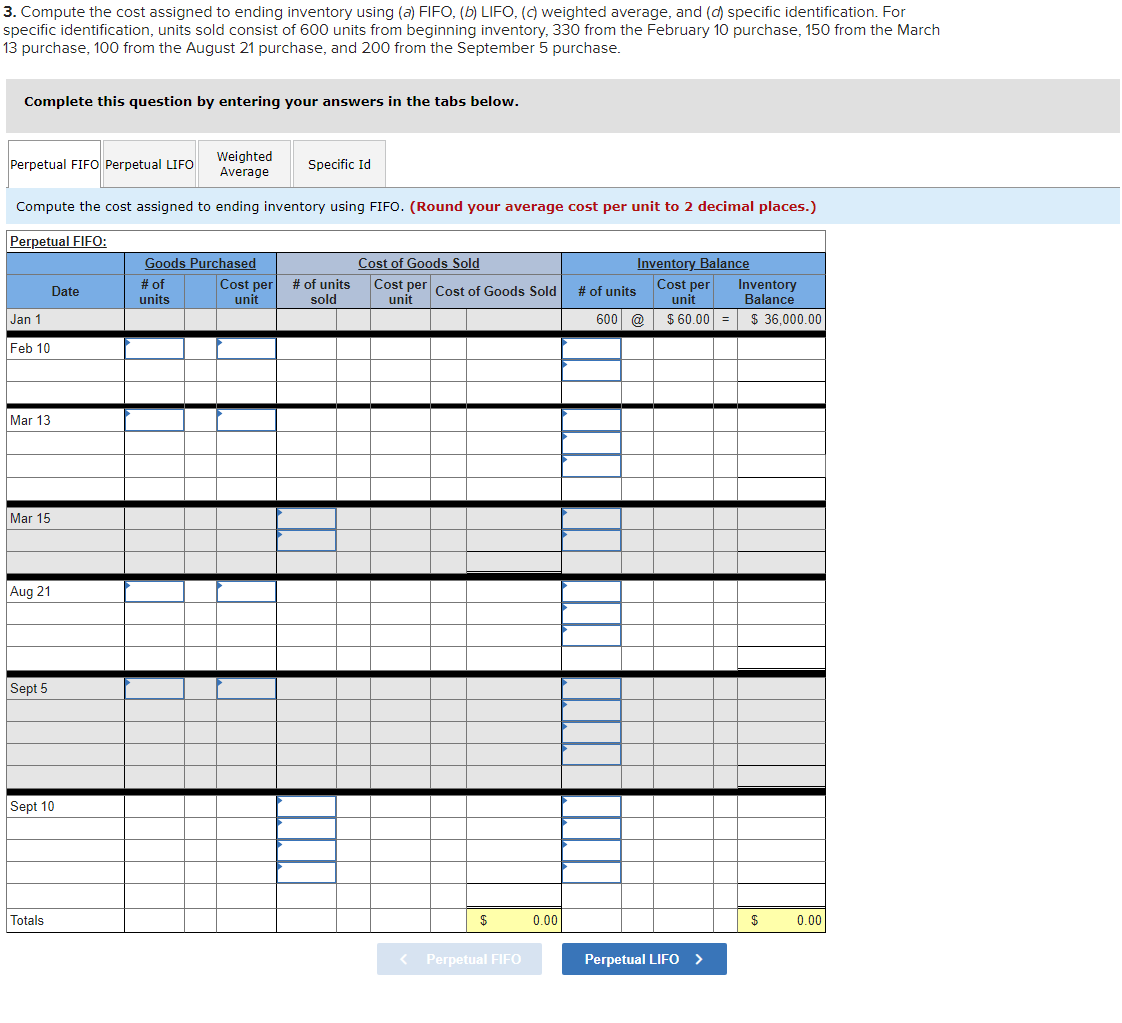Click the Date column header
This screenshot has height=1023, width=1122.
pyautogui.click(x=66, y=291)
